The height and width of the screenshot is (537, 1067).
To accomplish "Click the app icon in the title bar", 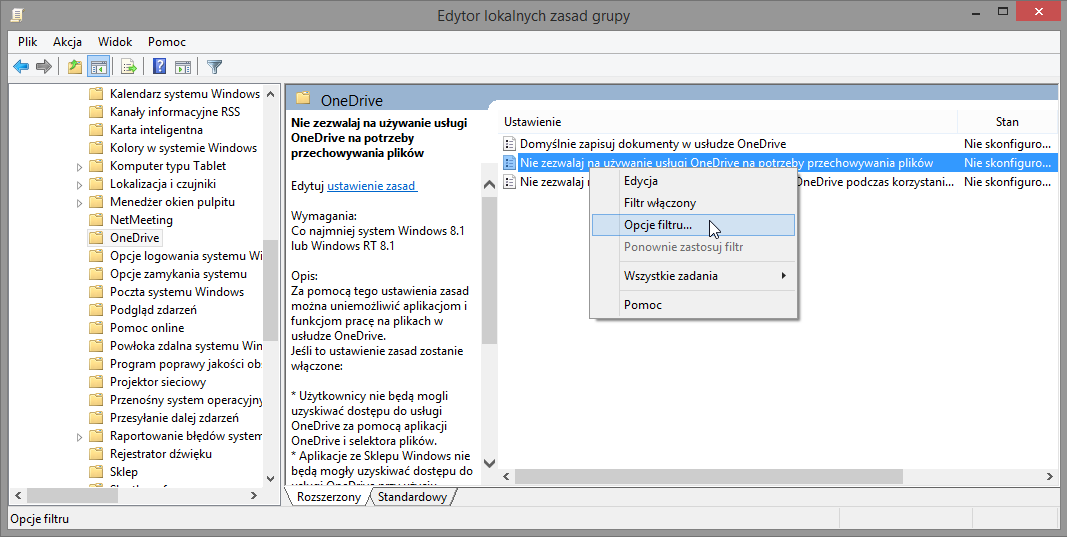I will (x=18, y=14).
